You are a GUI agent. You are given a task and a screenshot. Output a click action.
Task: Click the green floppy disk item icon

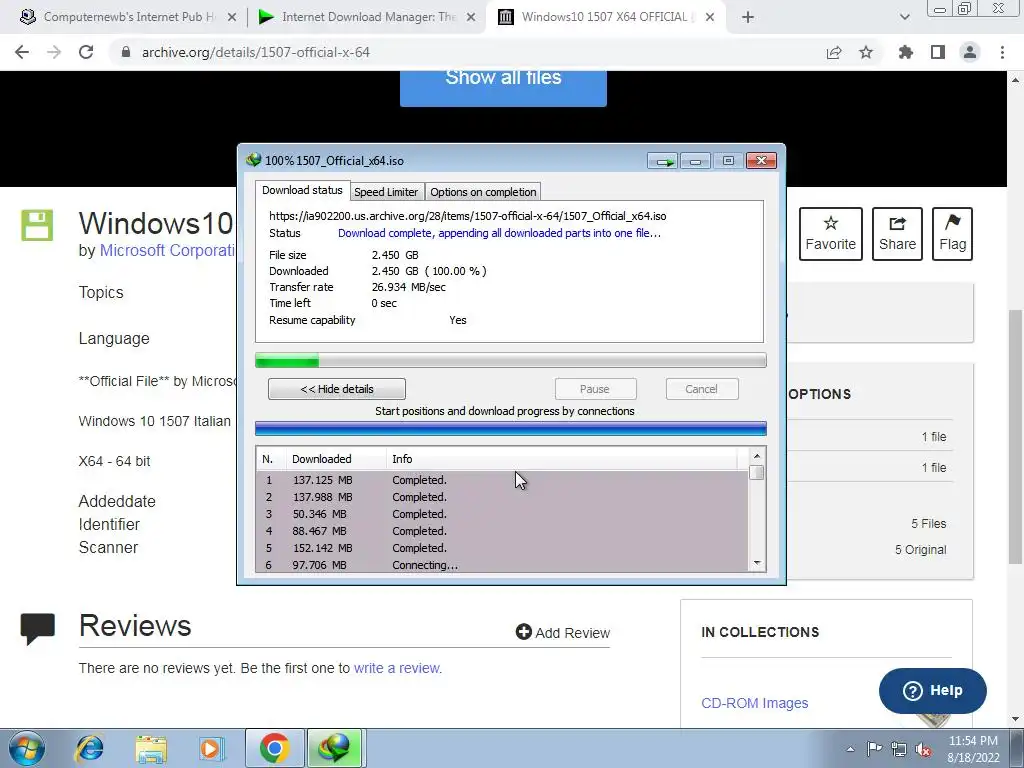[x=37, y=225]
